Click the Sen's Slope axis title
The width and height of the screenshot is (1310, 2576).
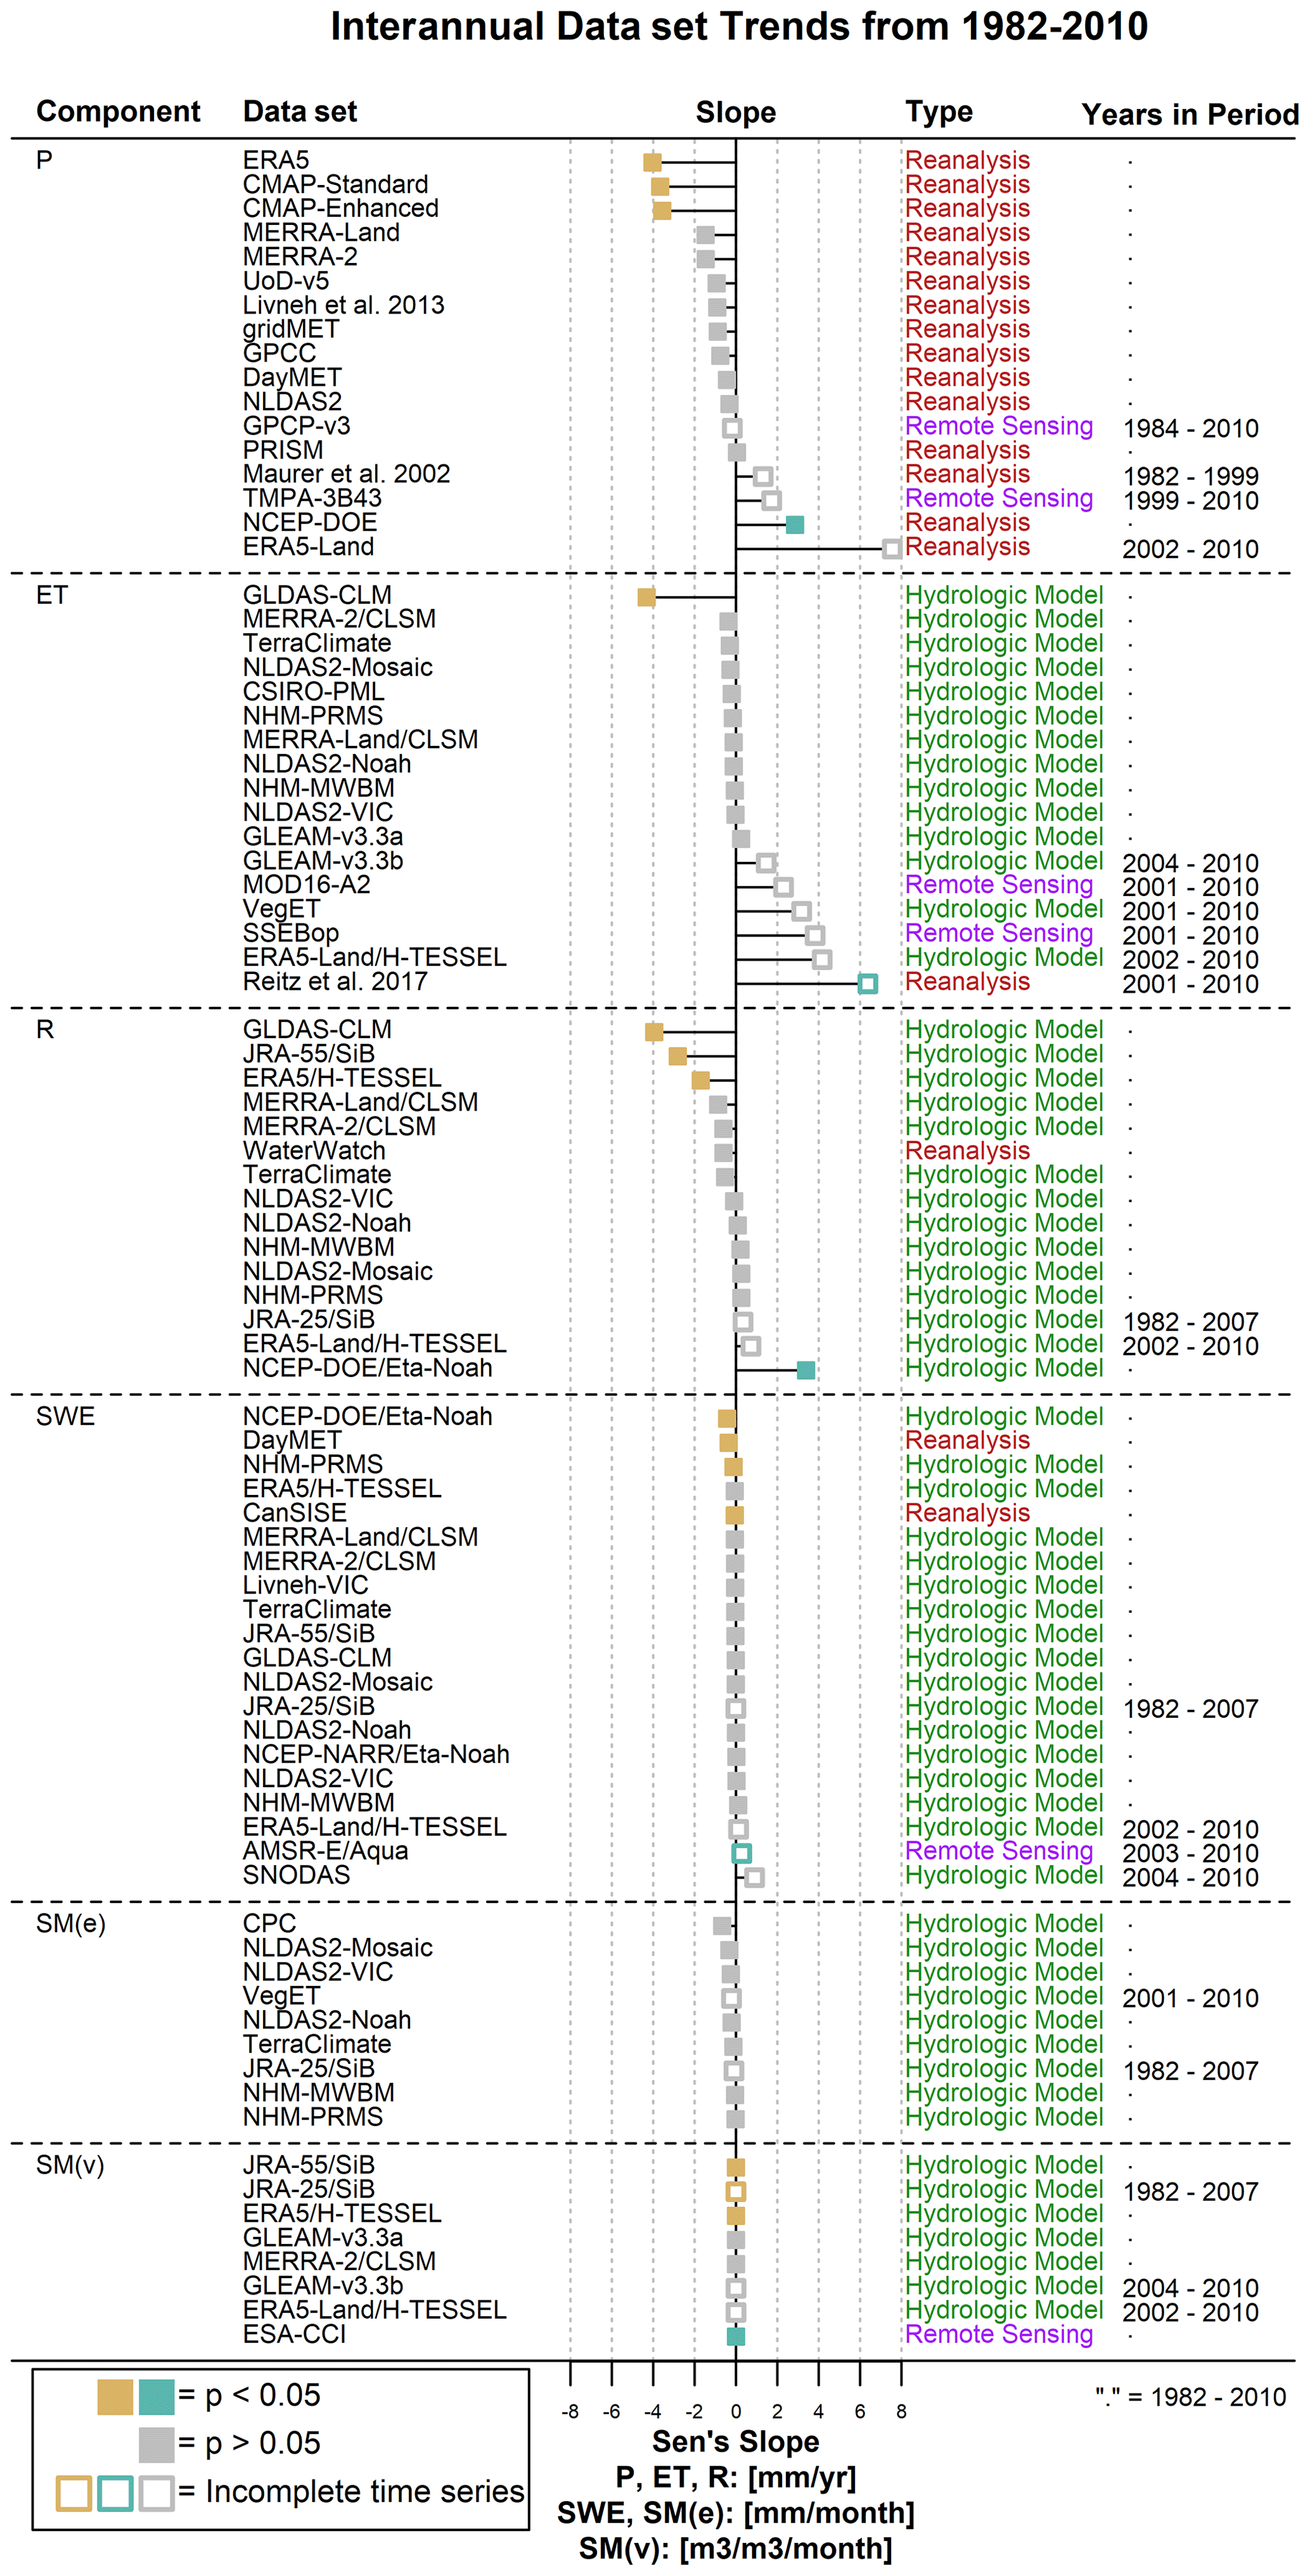tap(735, 2442)
